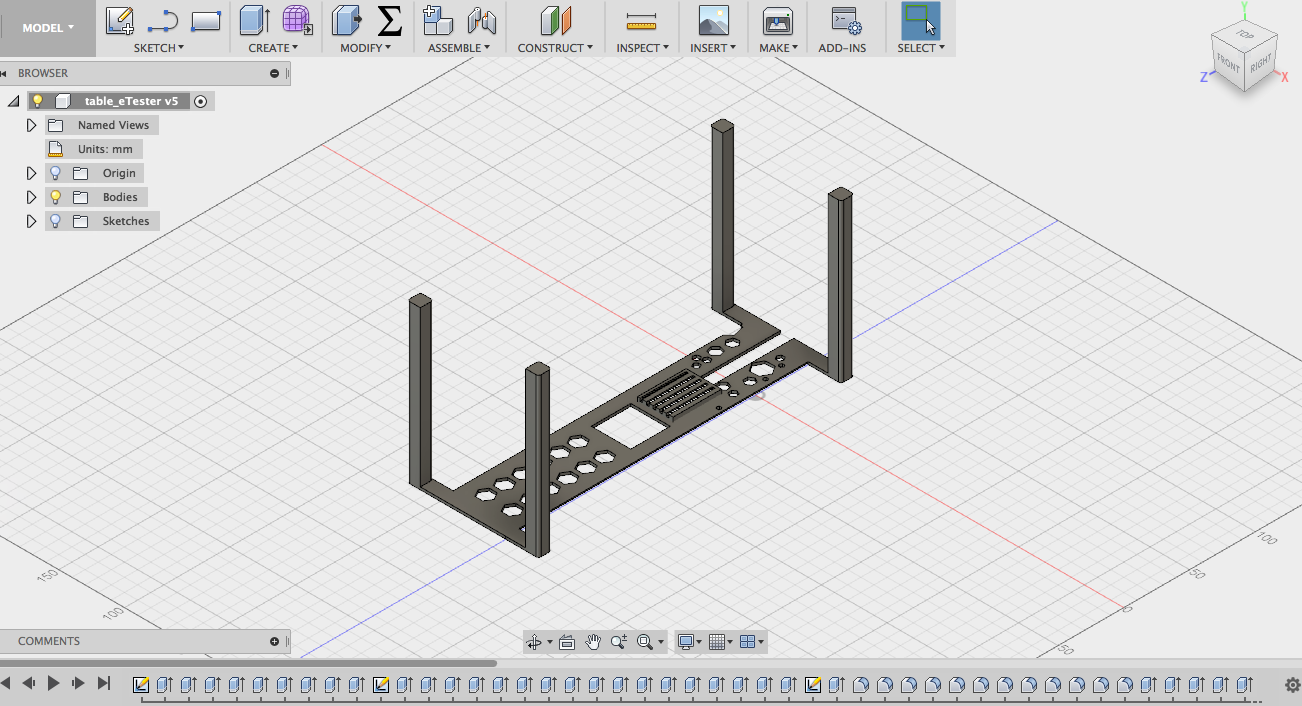Open the Orbit type dropdown arrow

(549, 642)
